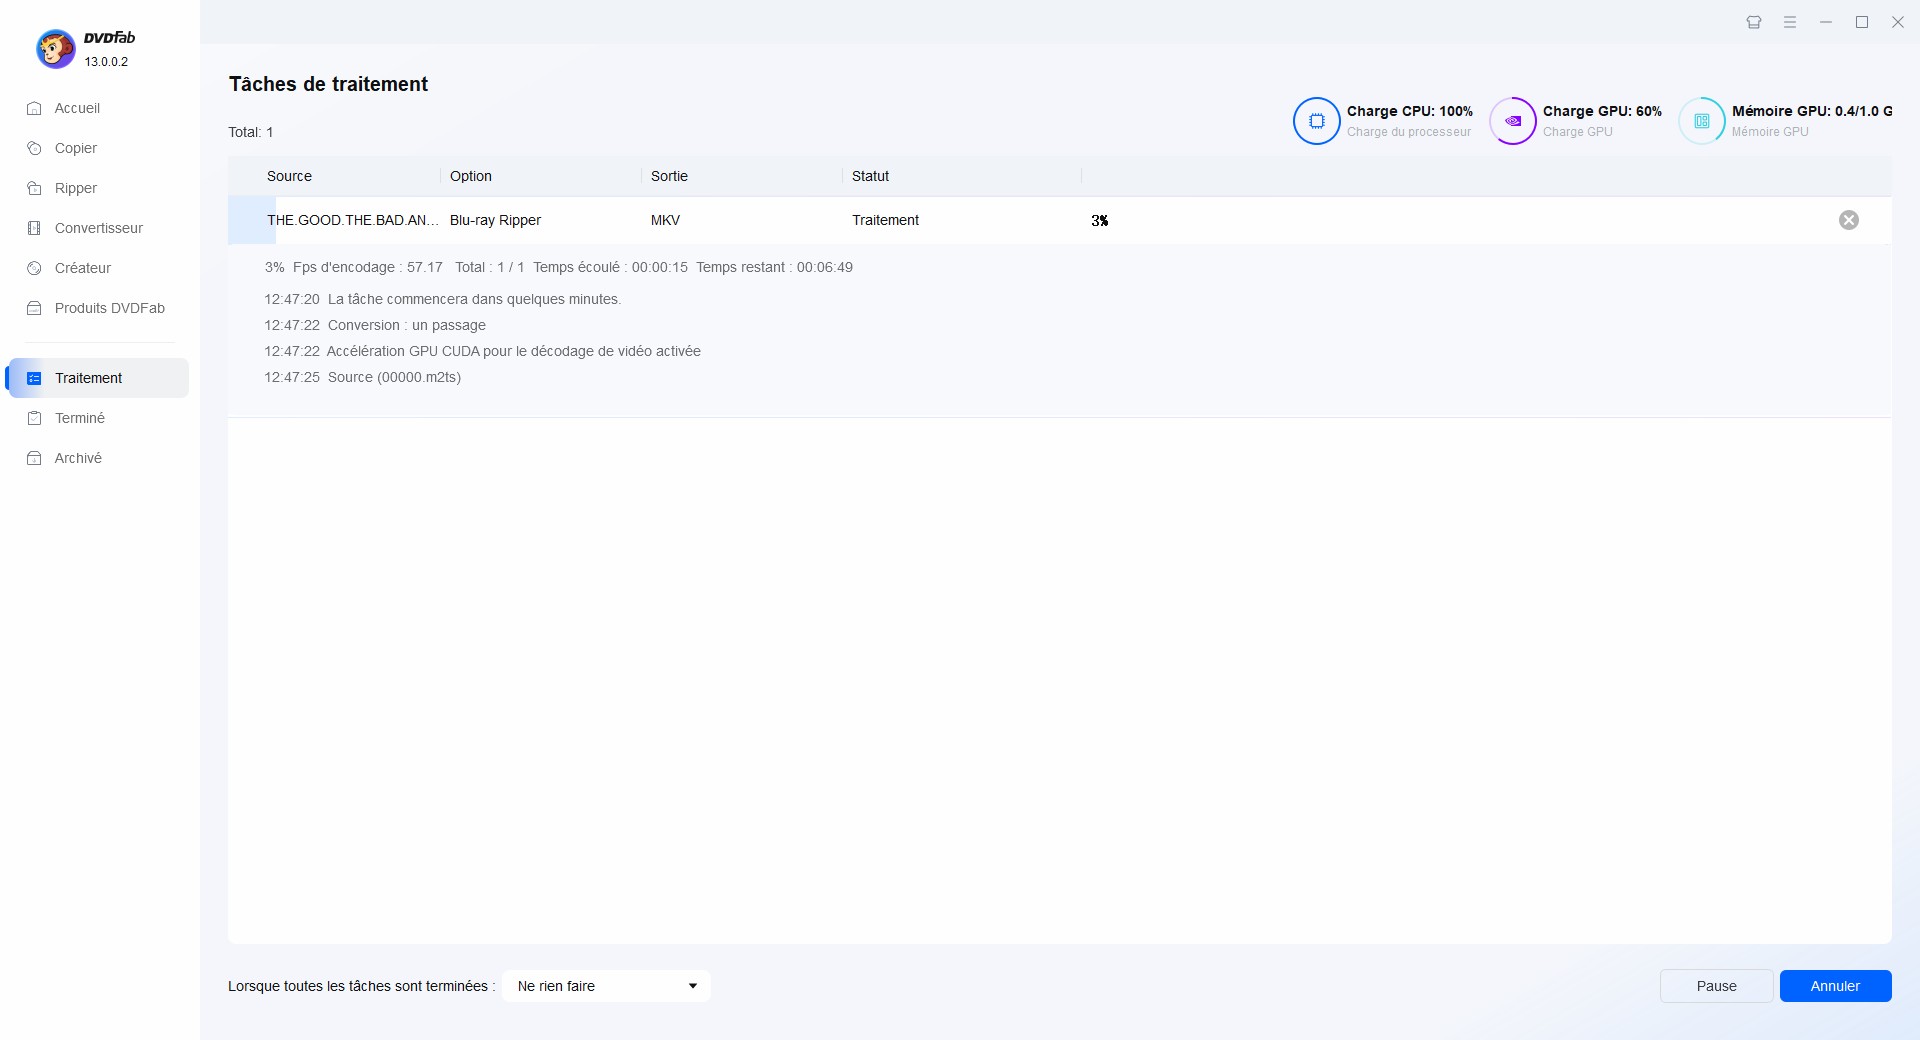Minimize the DVDFab window
The height and width of the screenshot is (1040, 1920).
click(1826, 22)
